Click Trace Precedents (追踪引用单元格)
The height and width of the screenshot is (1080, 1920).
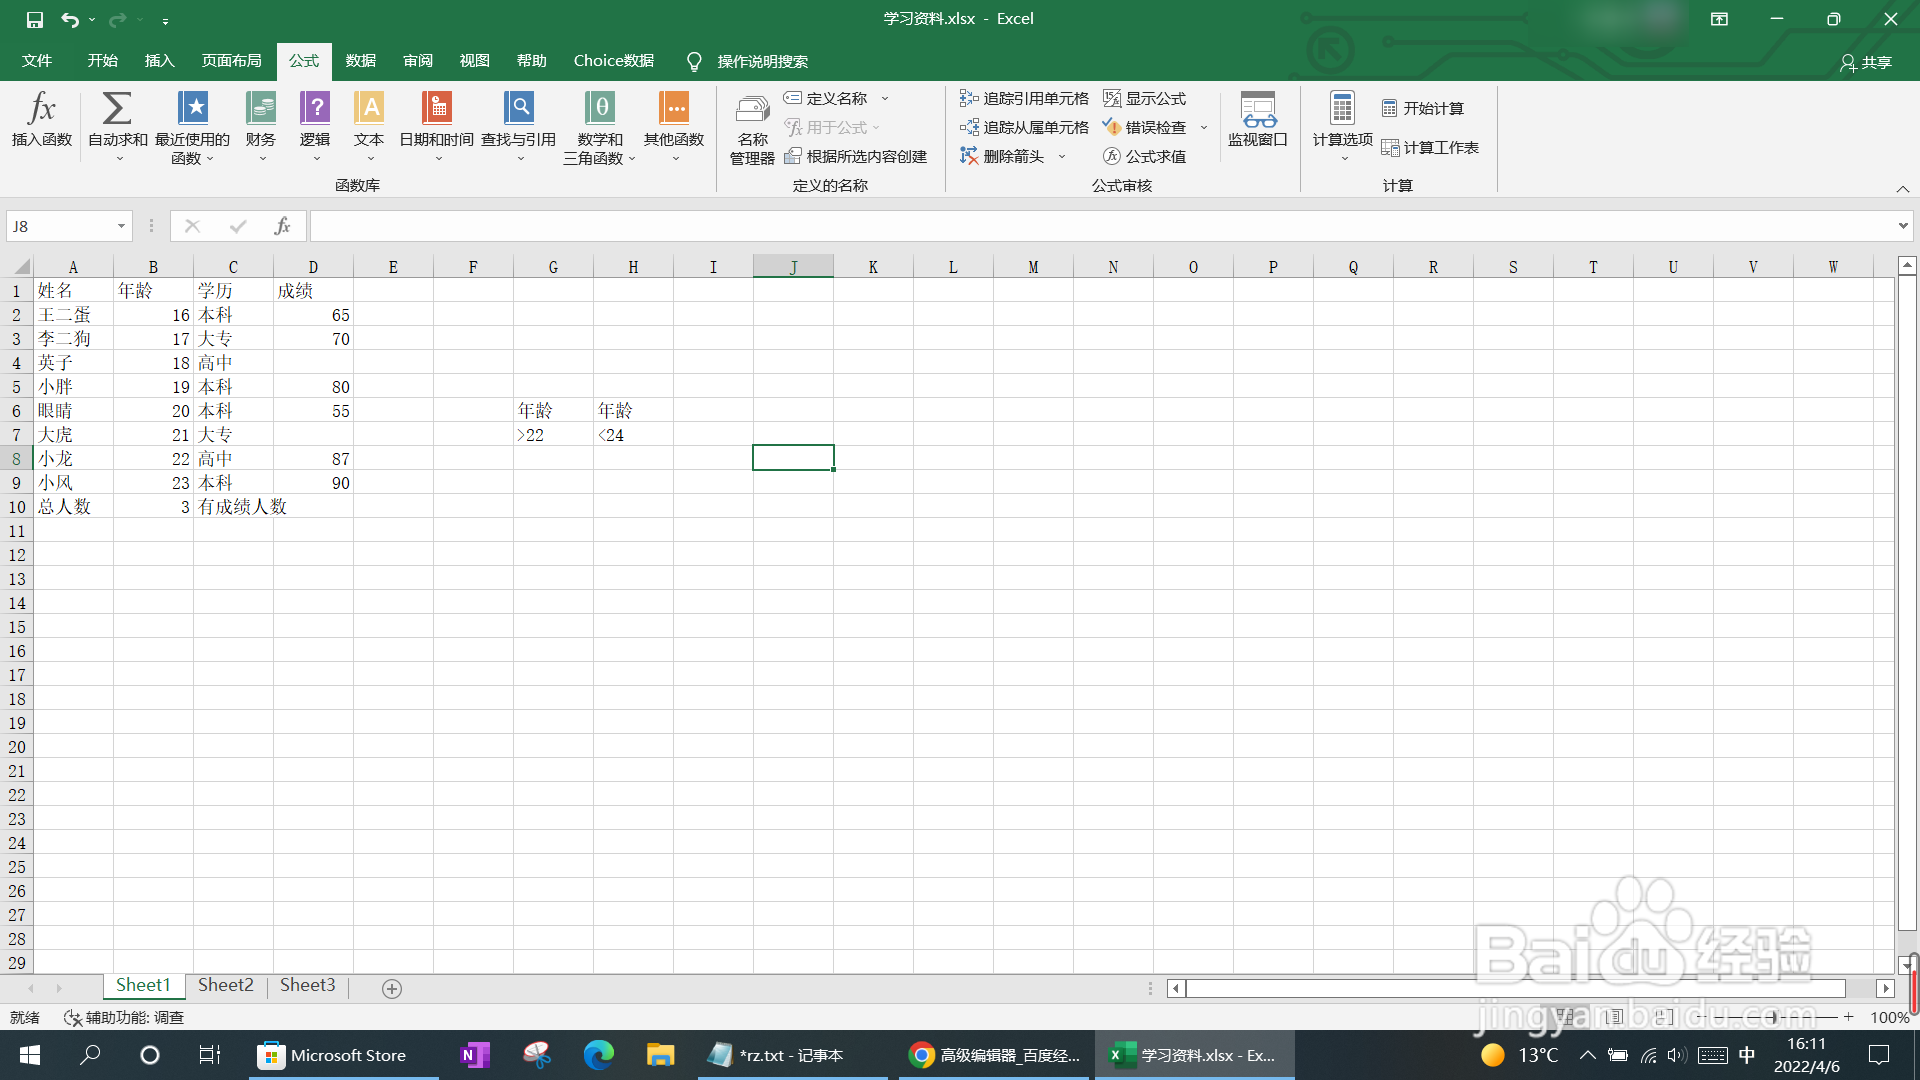1024,98
